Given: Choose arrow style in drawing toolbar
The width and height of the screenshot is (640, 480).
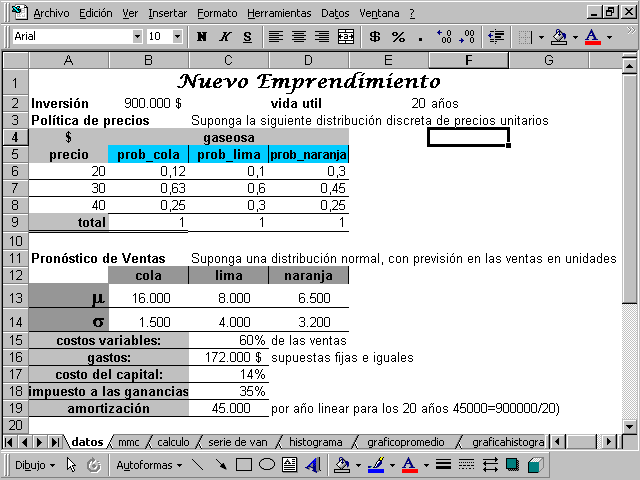Looking at the screenshot, I should [x=489, y=465].
